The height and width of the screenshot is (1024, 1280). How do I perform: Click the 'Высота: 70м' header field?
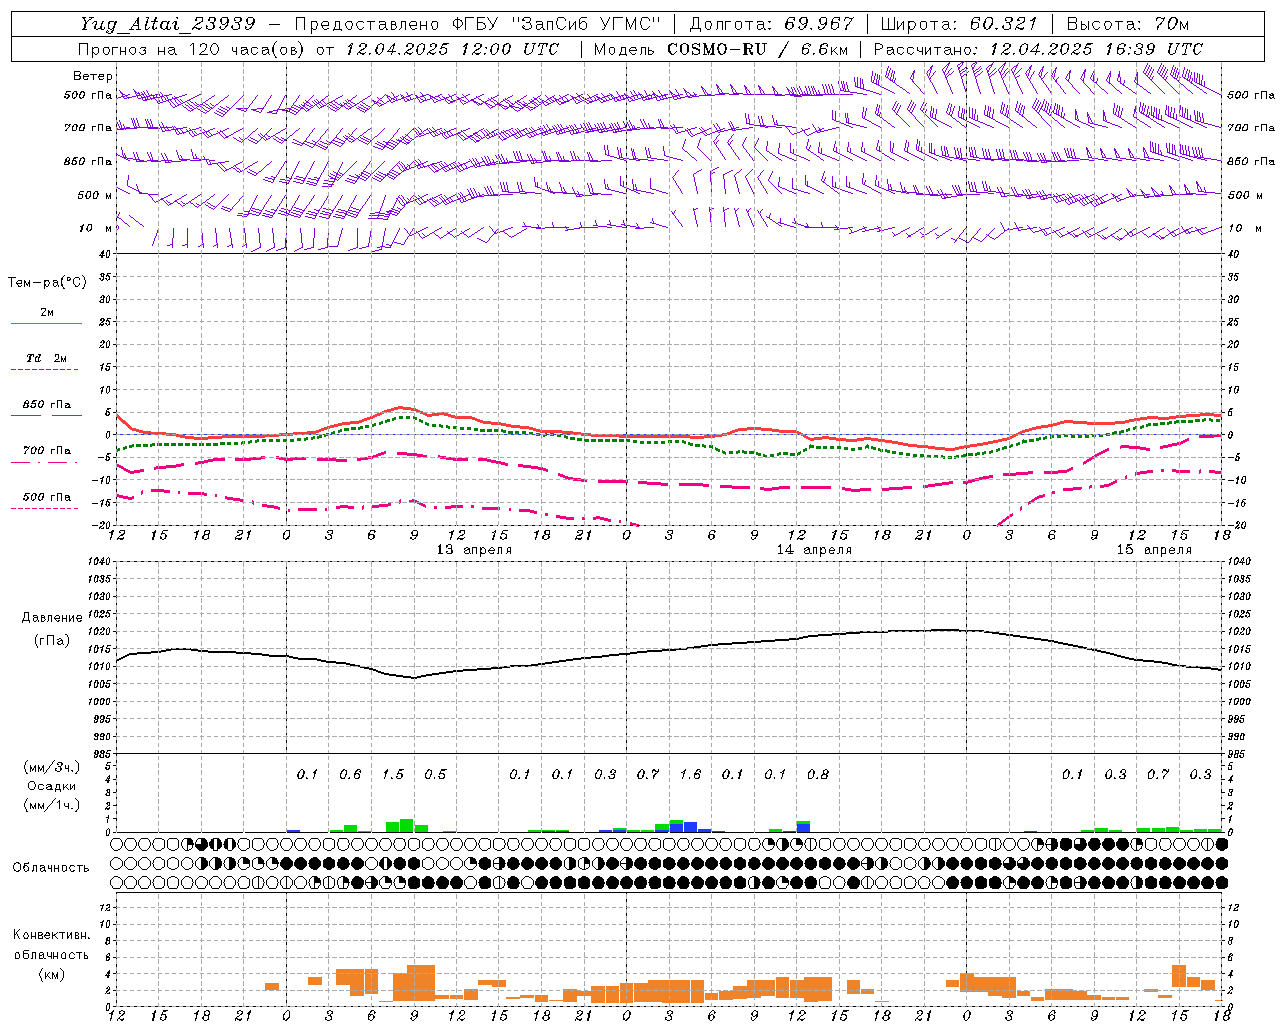click(x=1127, y=24)
